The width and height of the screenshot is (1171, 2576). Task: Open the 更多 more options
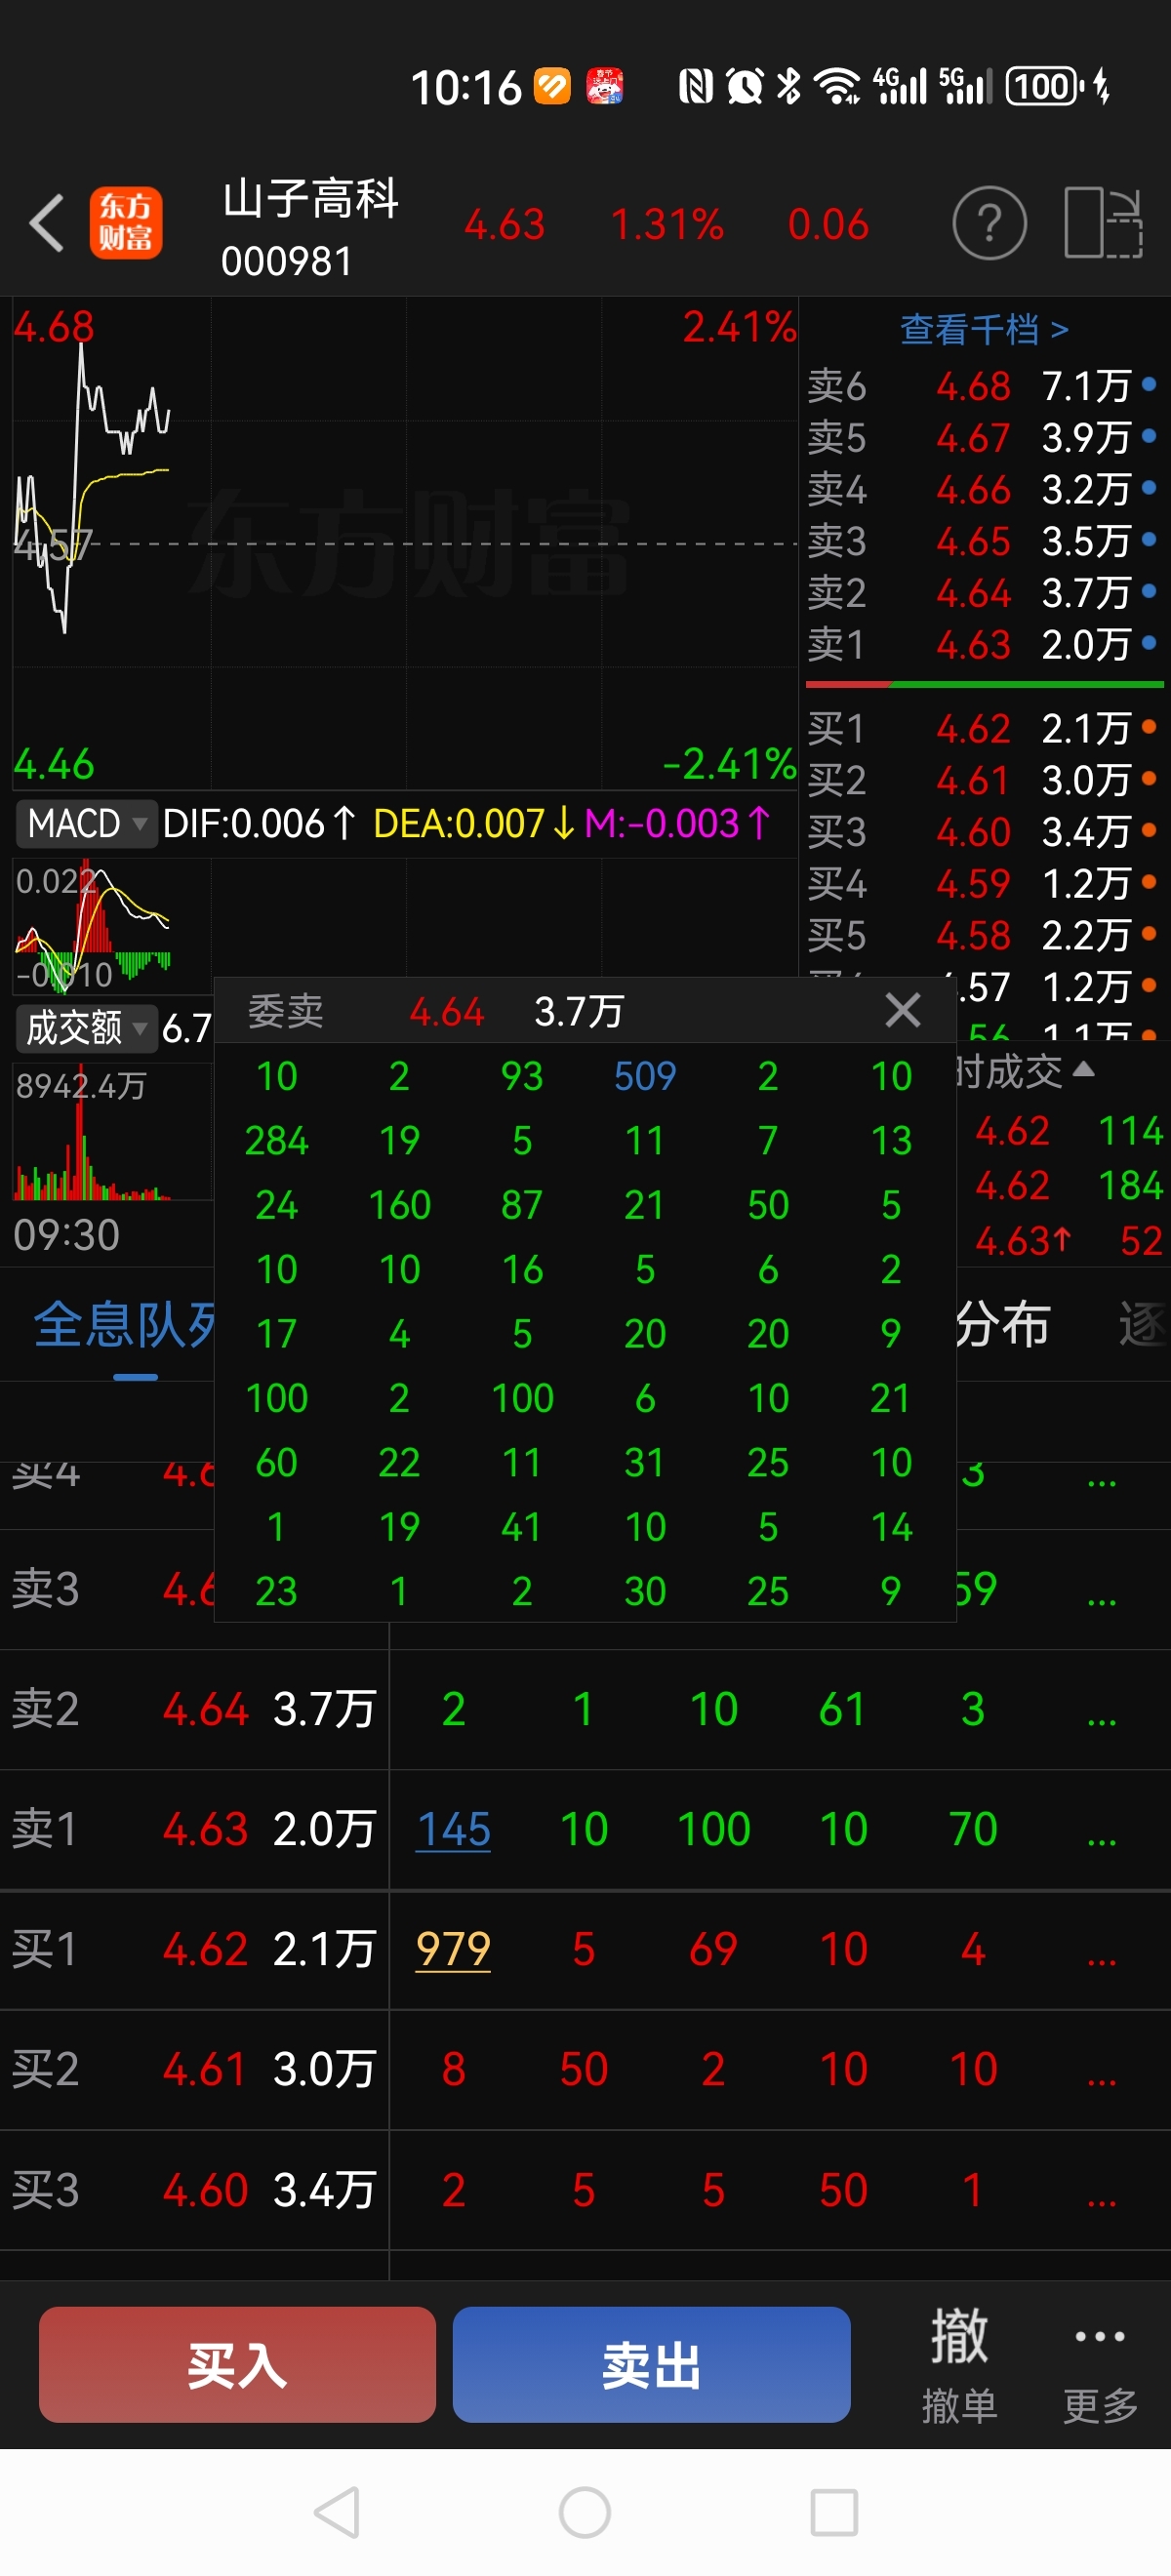[1100, 2367]
